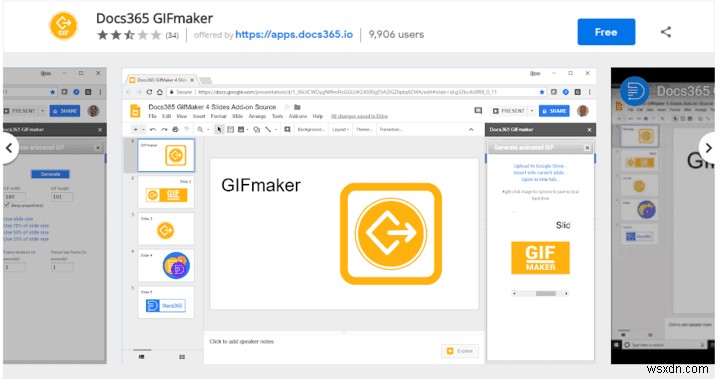Click the add comment icon in the toolbar
The image size is (720, 379).
(x=287, y=130)
